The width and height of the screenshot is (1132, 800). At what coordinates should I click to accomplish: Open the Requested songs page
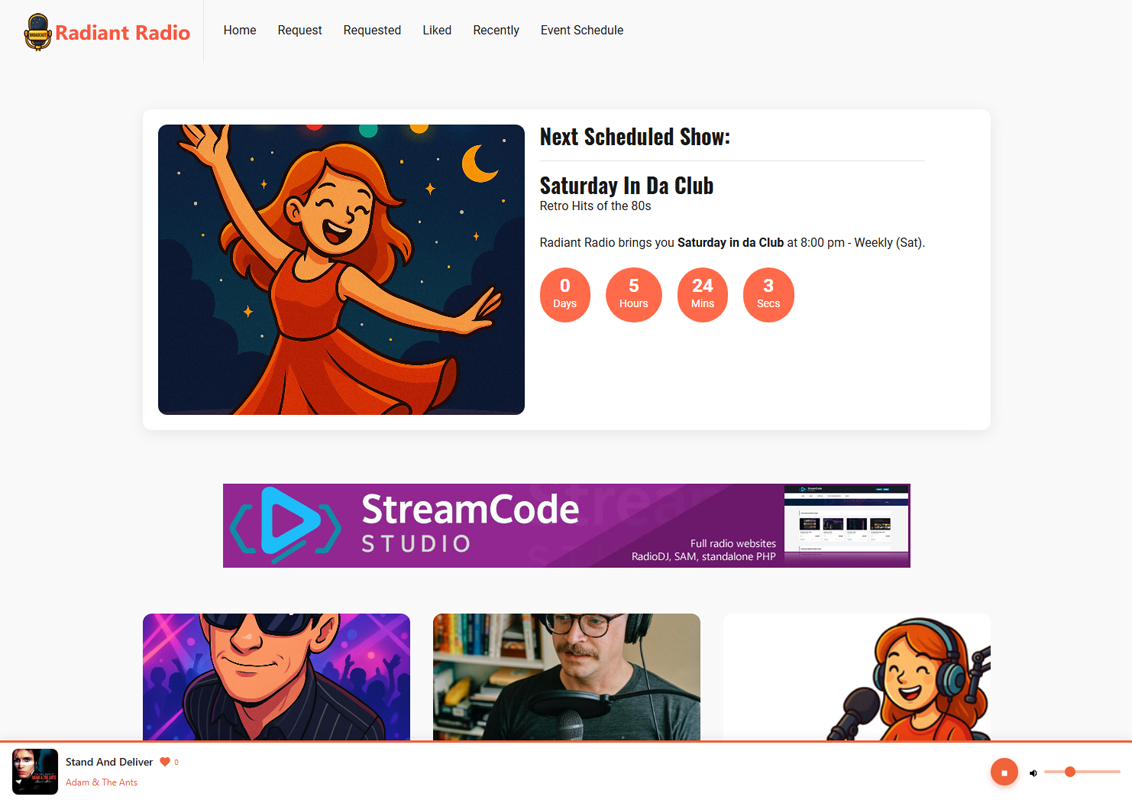click(372, 31)
